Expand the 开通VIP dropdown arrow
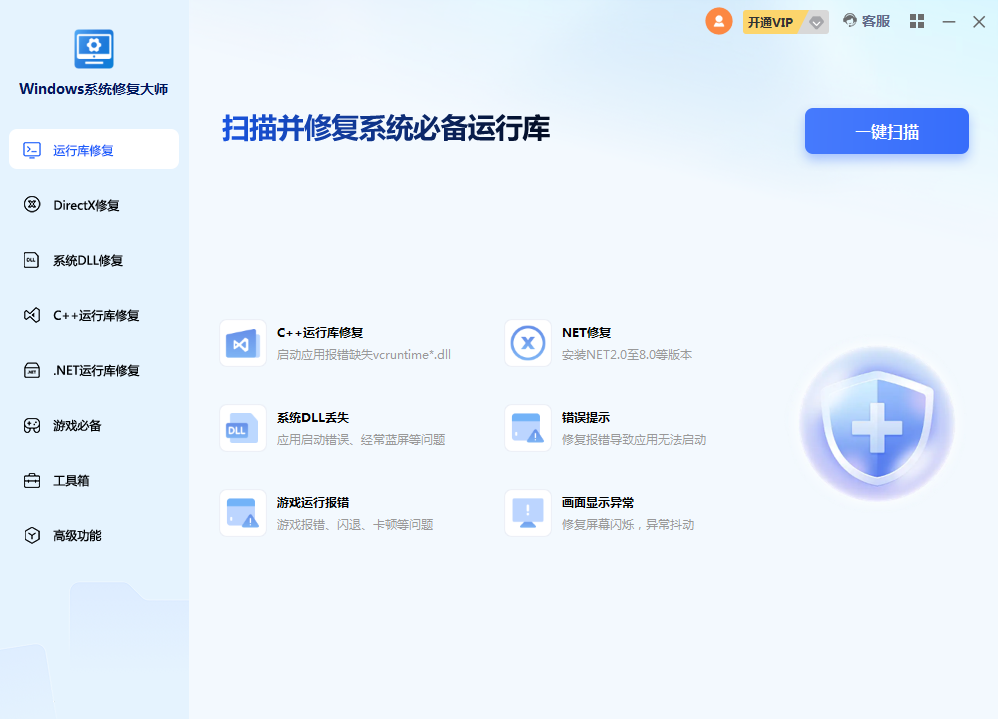 point(817,22)
